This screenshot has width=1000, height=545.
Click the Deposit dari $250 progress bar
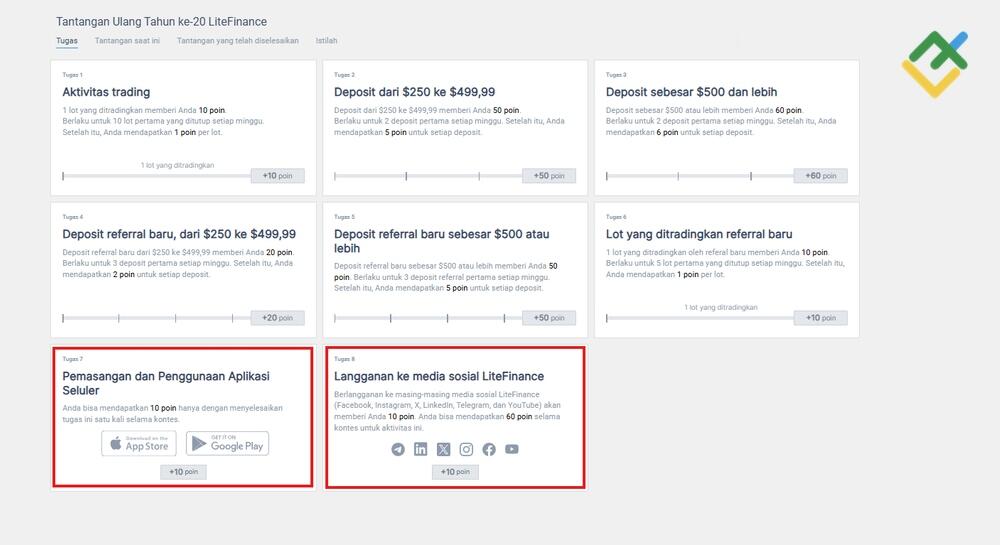pos(428,176)
